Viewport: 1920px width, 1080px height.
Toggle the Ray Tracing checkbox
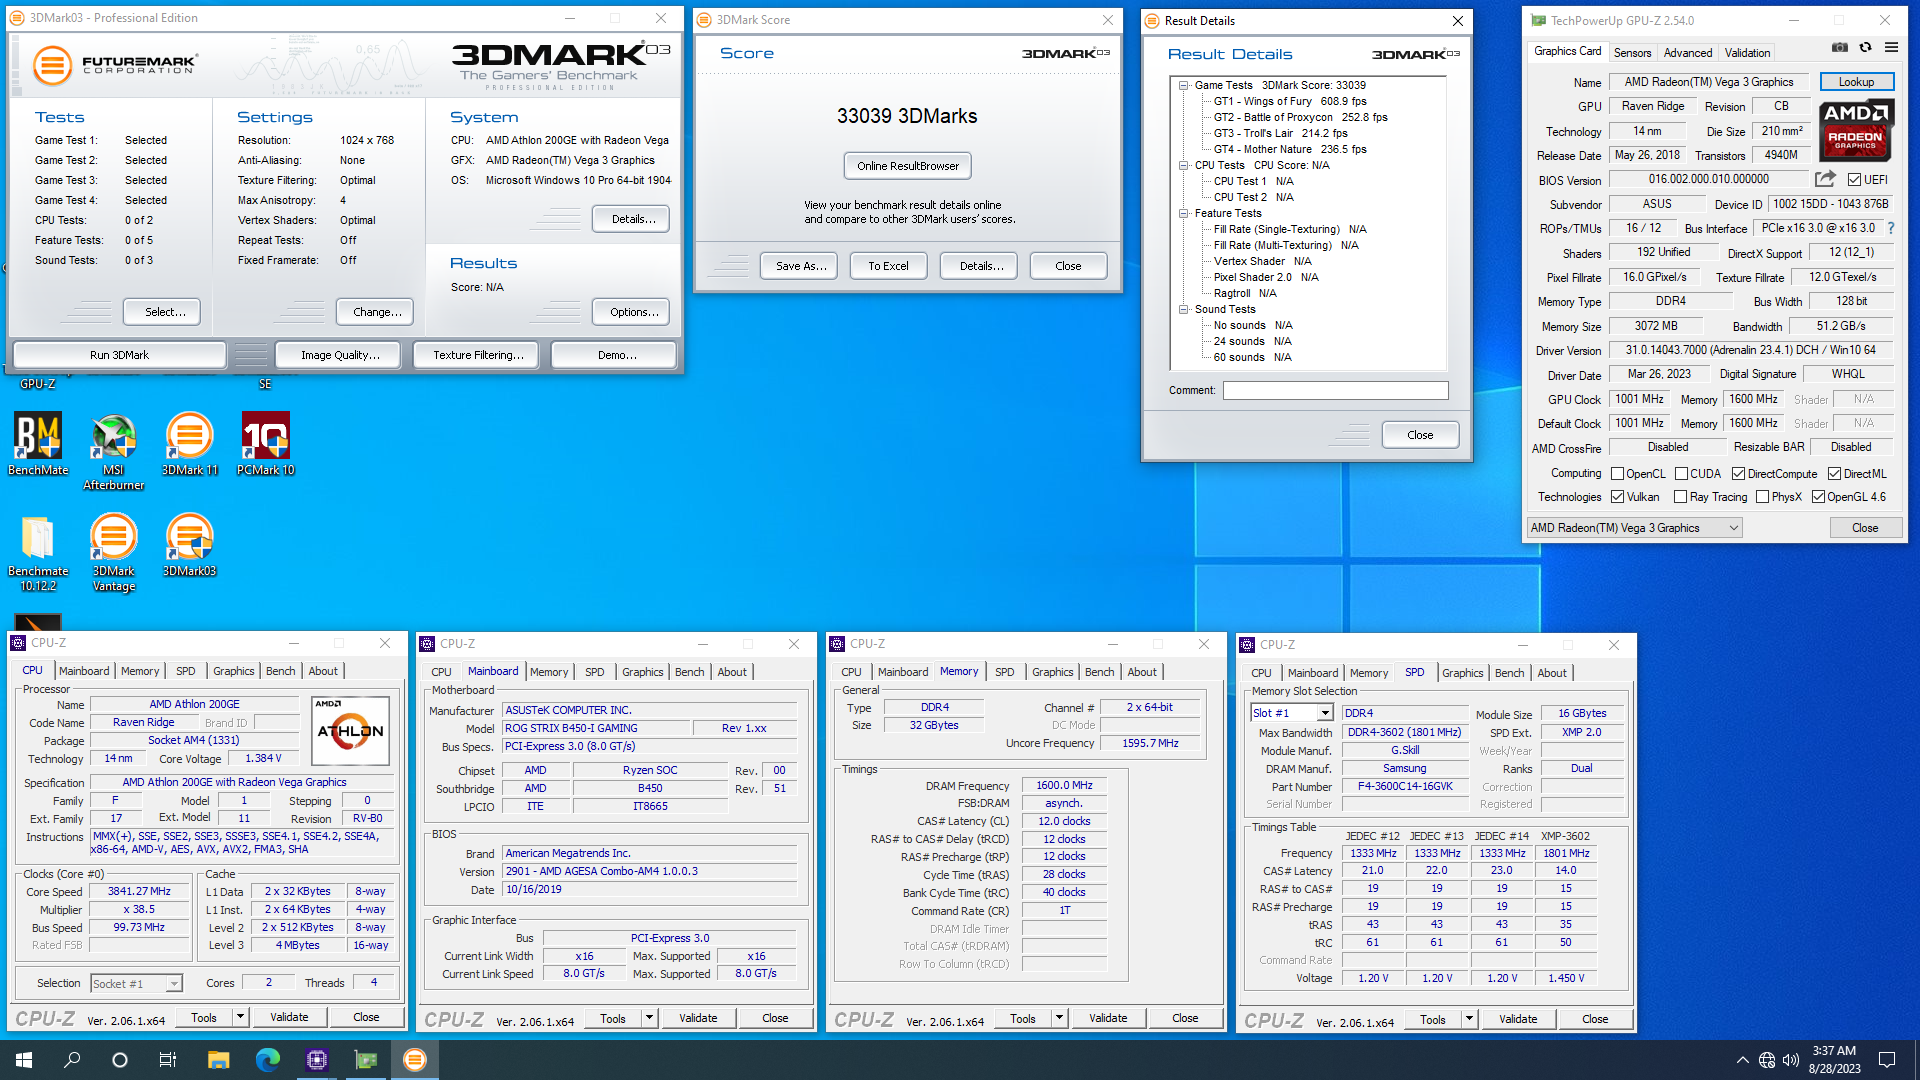(x=1680, y=496)
